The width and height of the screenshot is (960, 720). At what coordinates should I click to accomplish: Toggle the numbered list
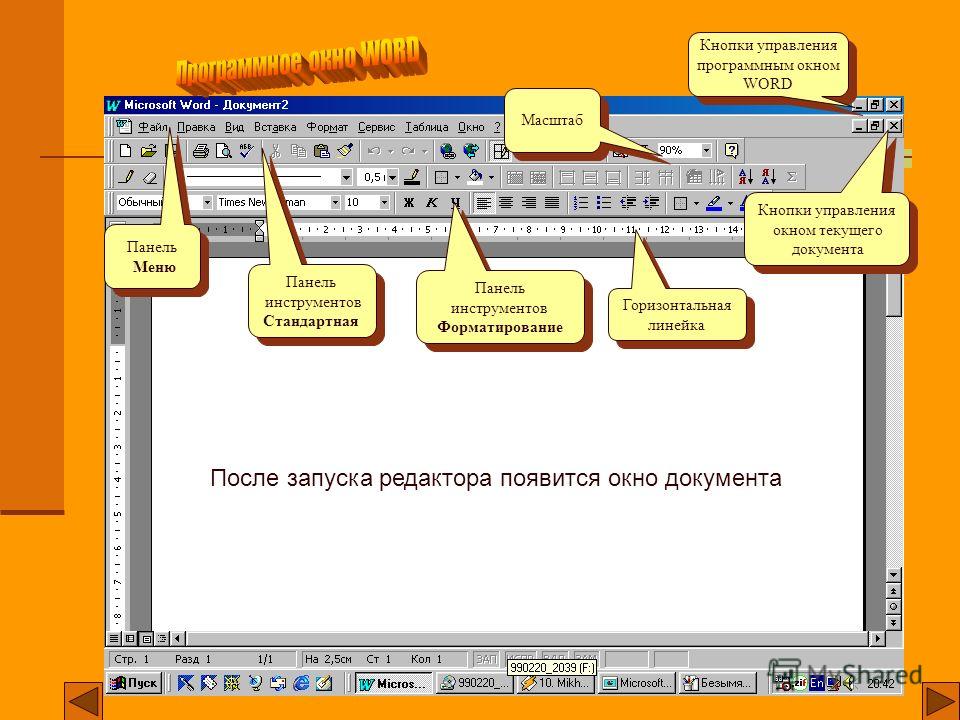(x=581, y=203)
